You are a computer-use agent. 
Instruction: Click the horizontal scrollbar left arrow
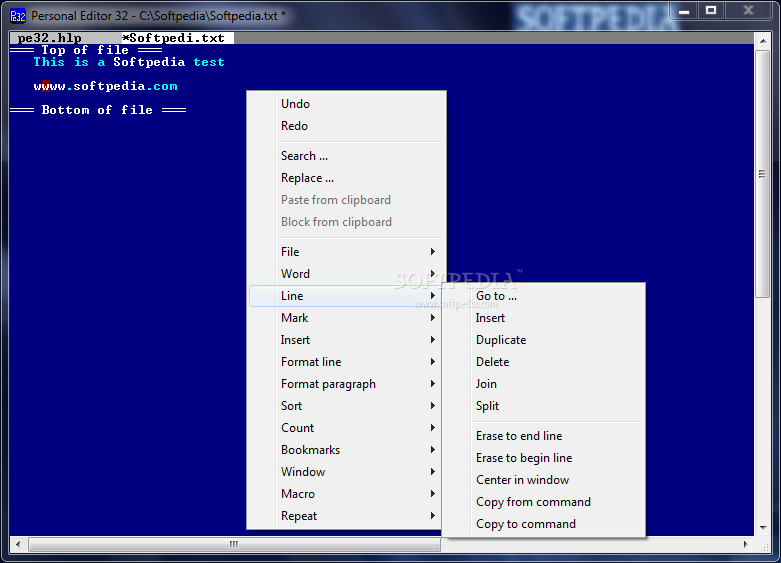[18, 544]
